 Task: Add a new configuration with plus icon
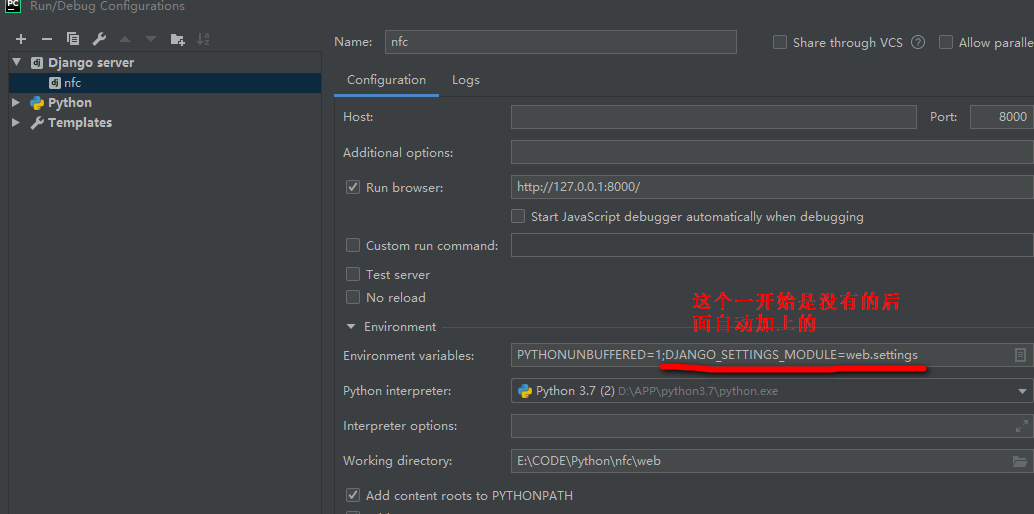click(20, 39)
